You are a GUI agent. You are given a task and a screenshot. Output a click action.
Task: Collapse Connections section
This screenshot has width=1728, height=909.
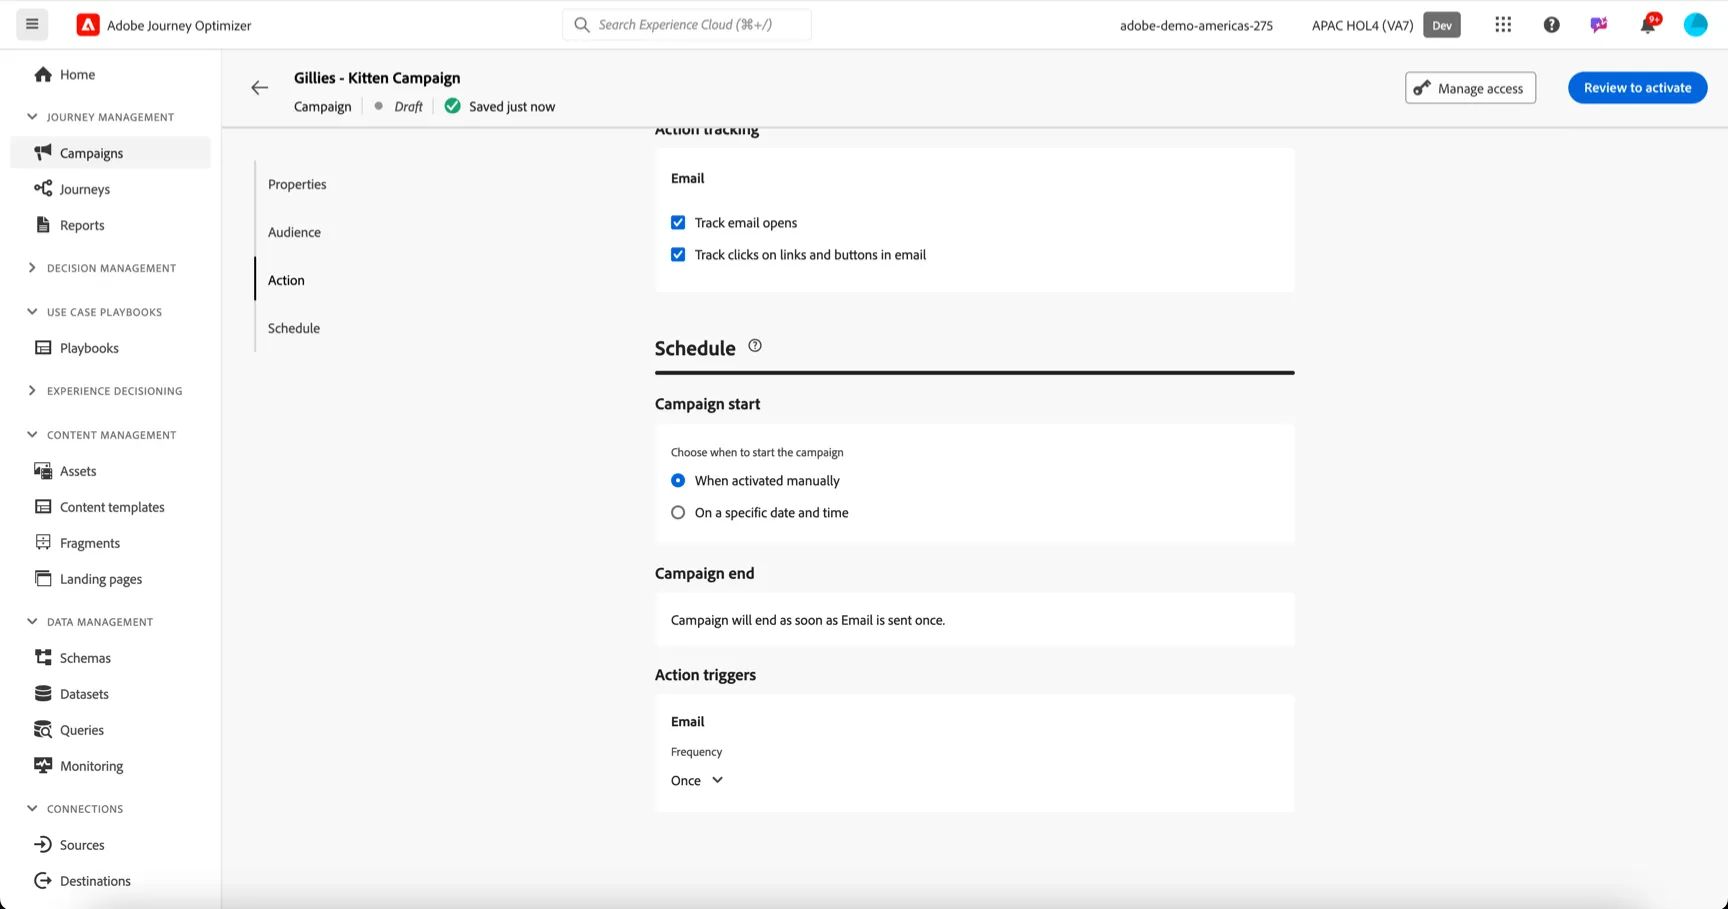[32, 809]
